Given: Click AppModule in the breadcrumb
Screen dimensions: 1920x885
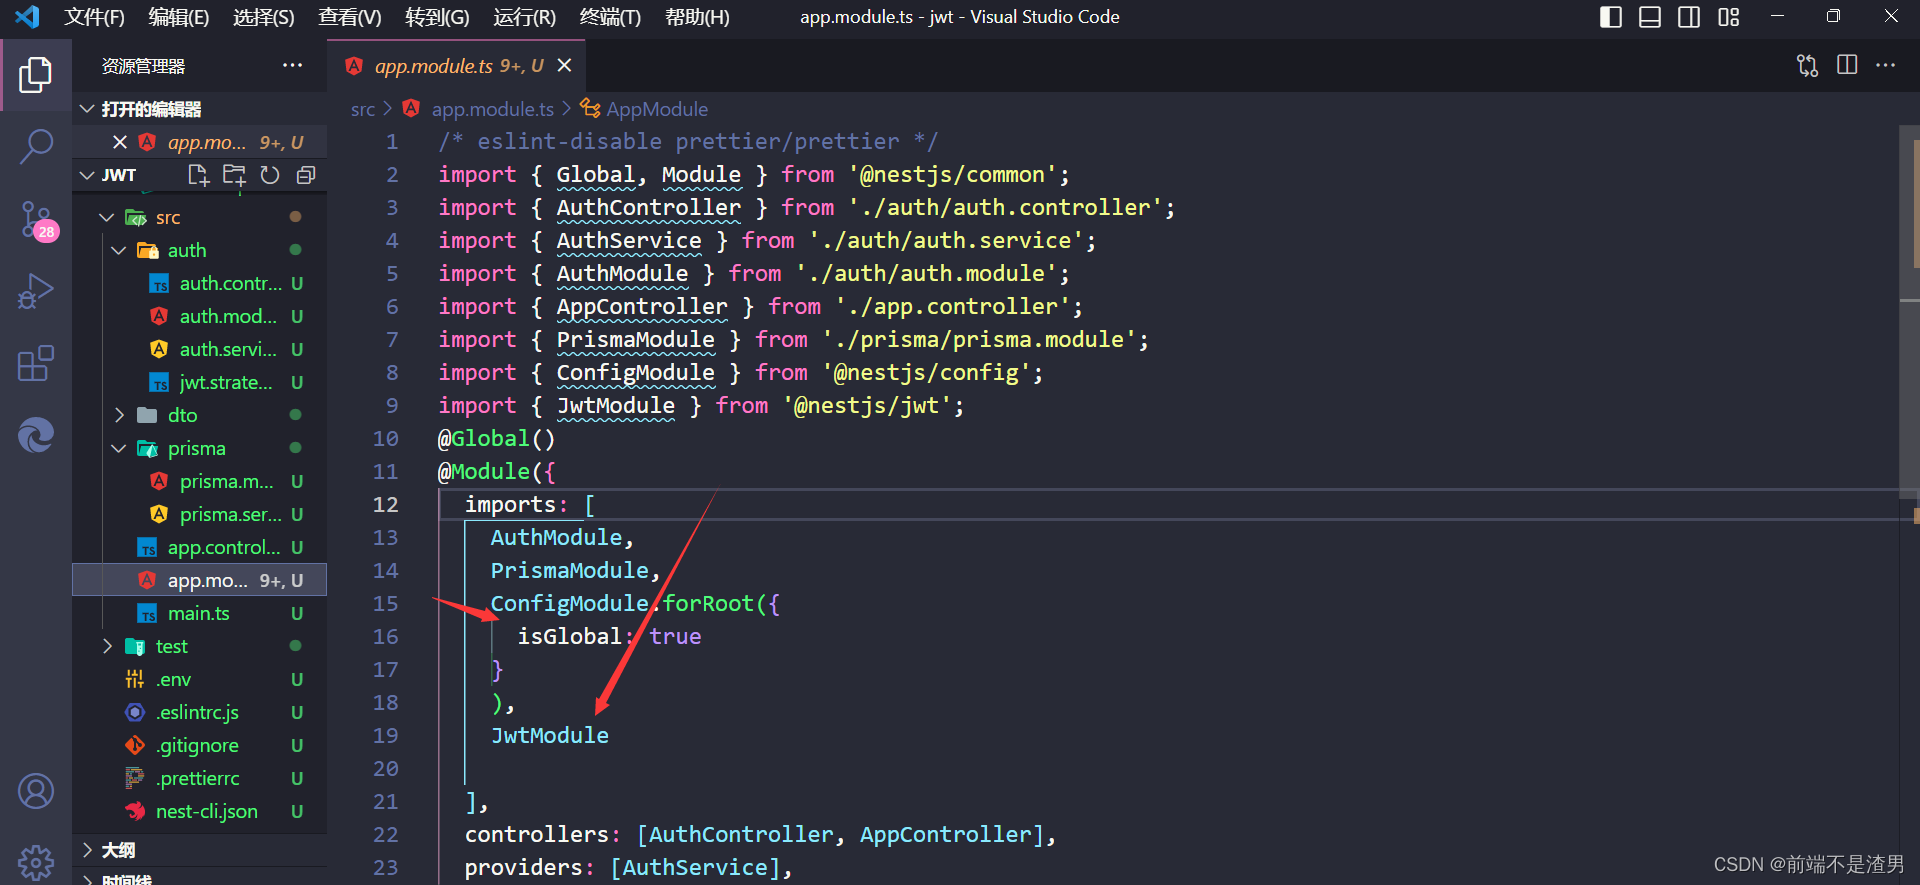Looking at the screenshot, I should pyautogui.click(x=657, y=109).
